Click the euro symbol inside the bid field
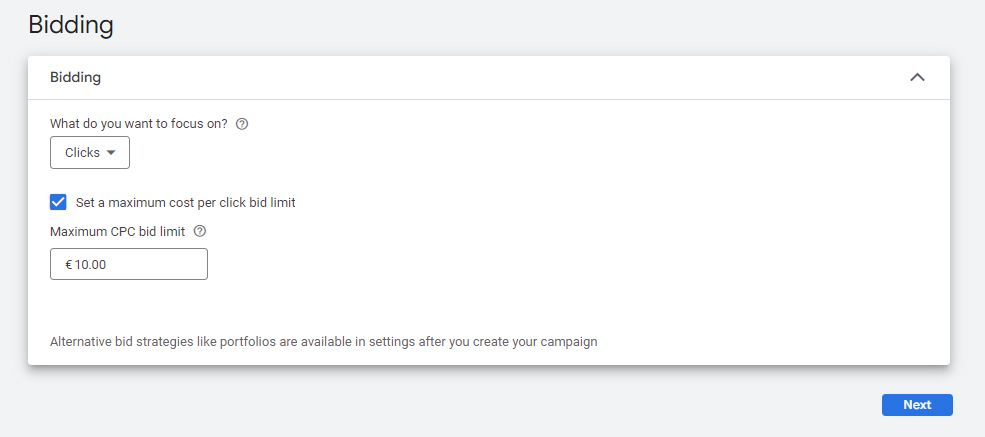Viewport: 985px width, 437px height. click(68, 264)
